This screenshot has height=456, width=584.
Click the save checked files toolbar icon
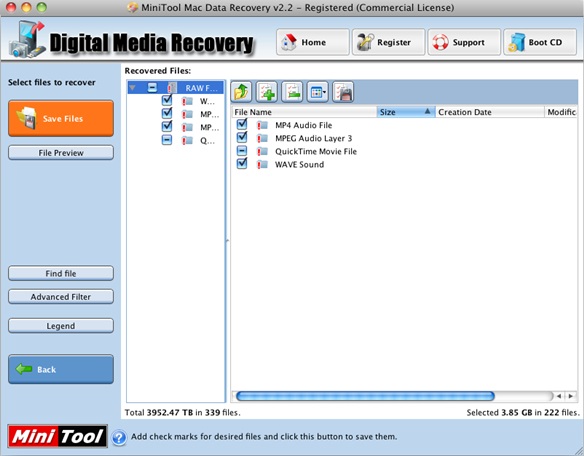point(343,92)
